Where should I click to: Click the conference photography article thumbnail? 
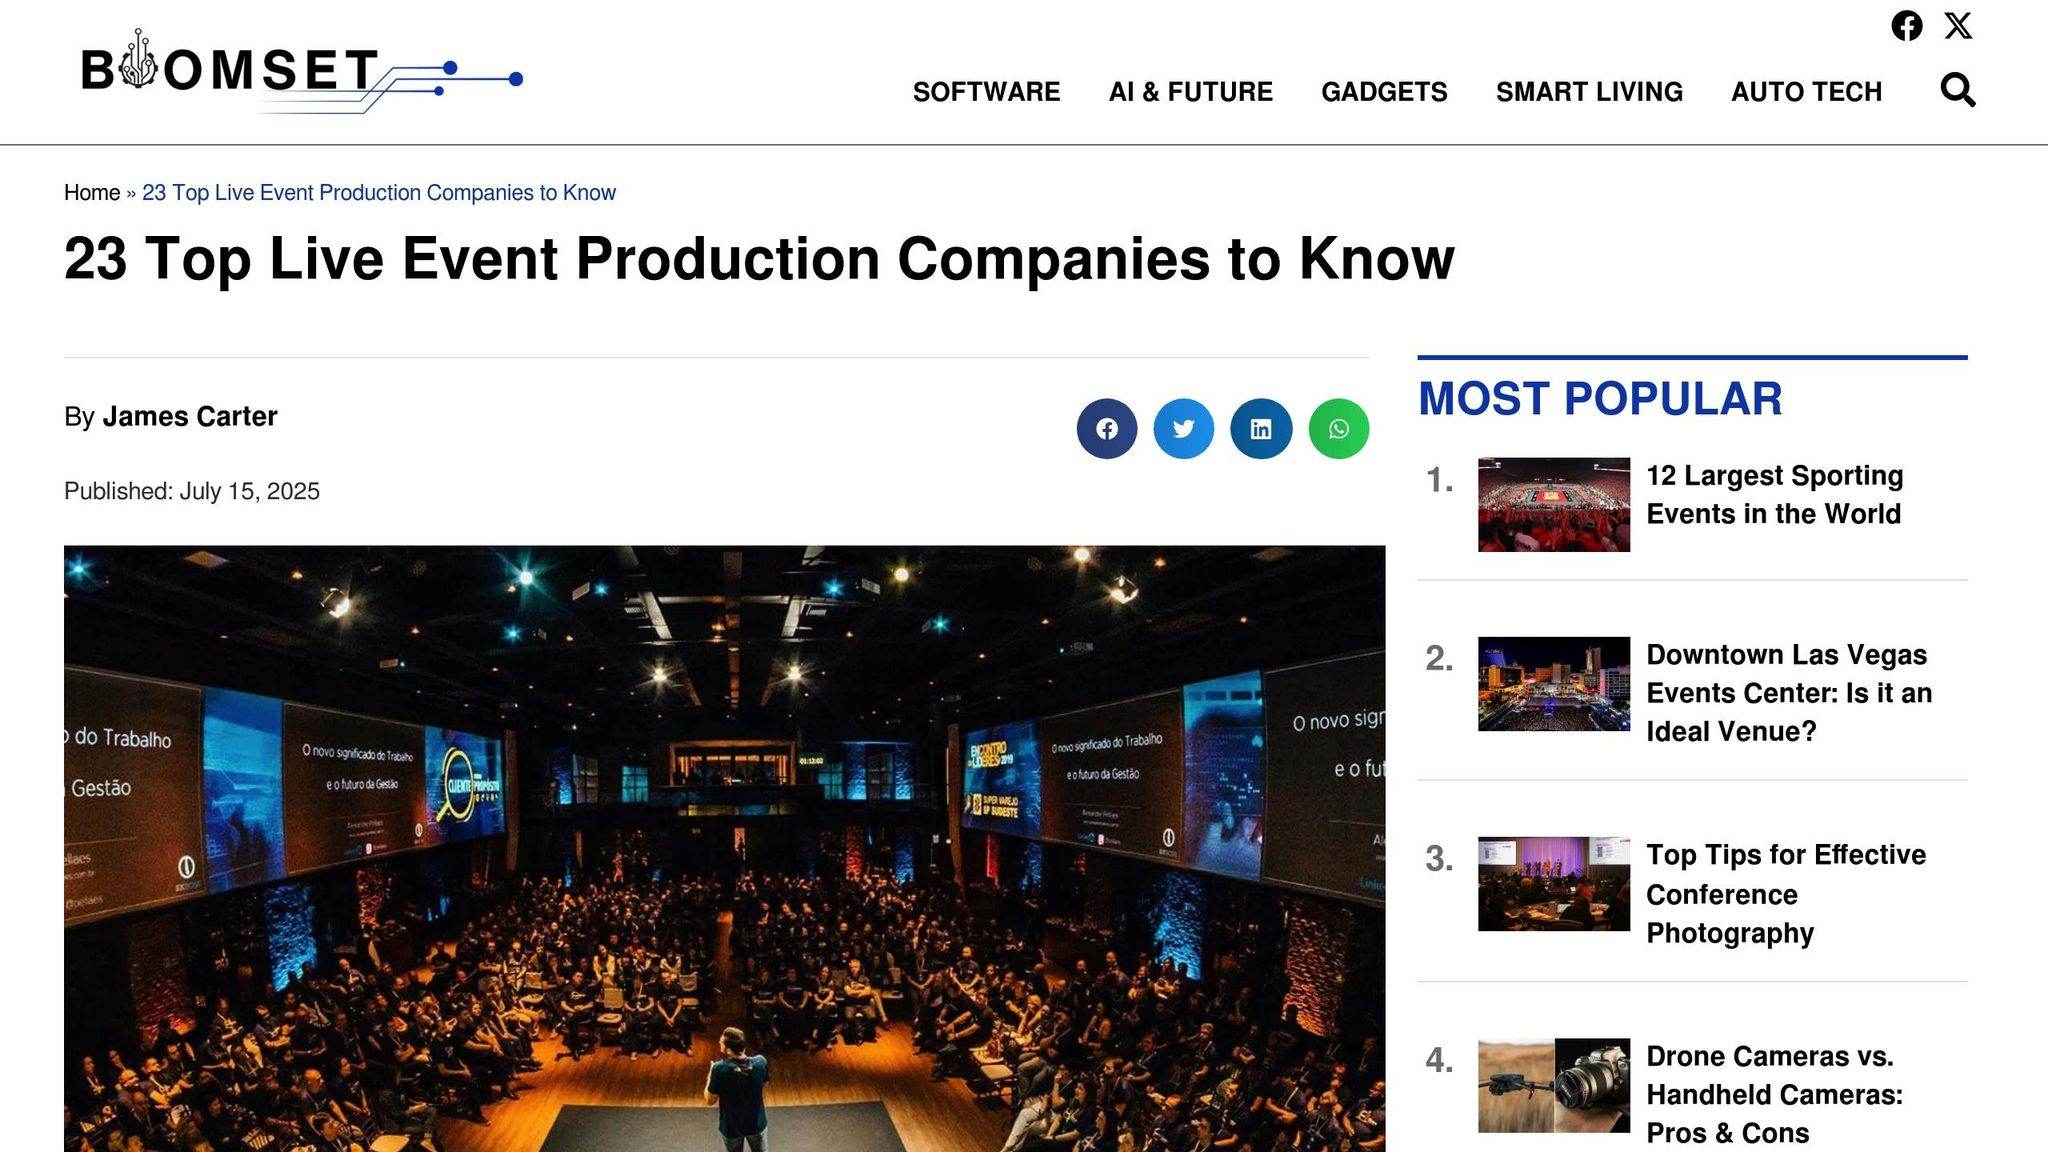(x=1553, y=884)
